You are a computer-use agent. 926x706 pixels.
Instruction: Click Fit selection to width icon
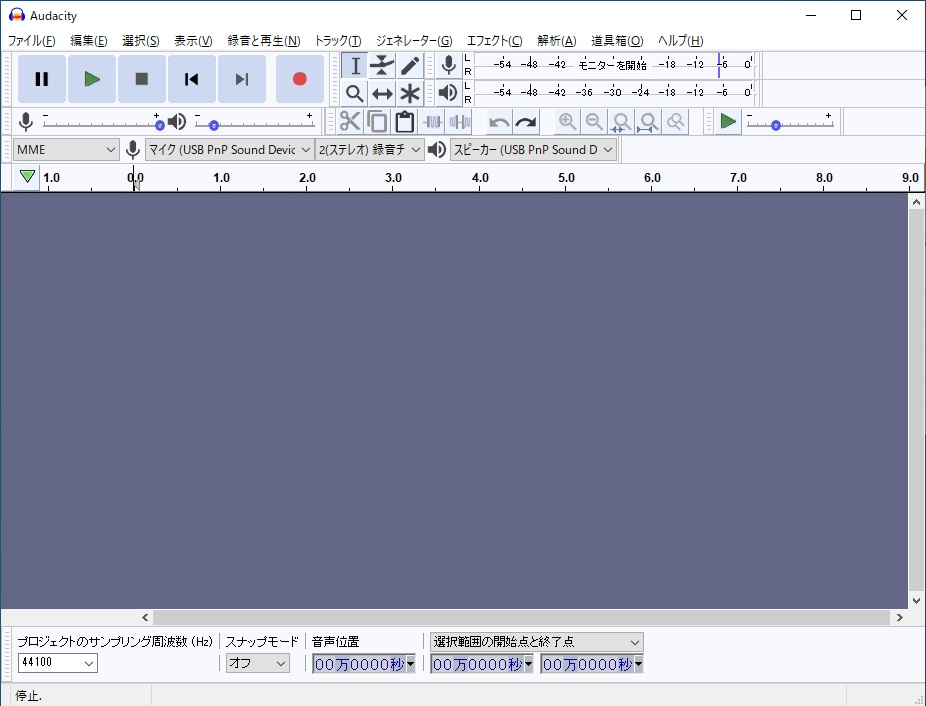coord(621,122)
